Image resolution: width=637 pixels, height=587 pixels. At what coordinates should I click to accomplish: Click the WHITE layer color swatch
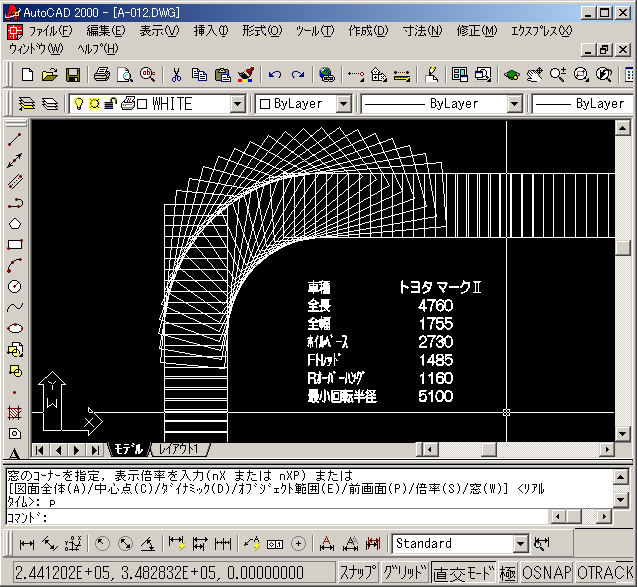click(x=142, y=104)
